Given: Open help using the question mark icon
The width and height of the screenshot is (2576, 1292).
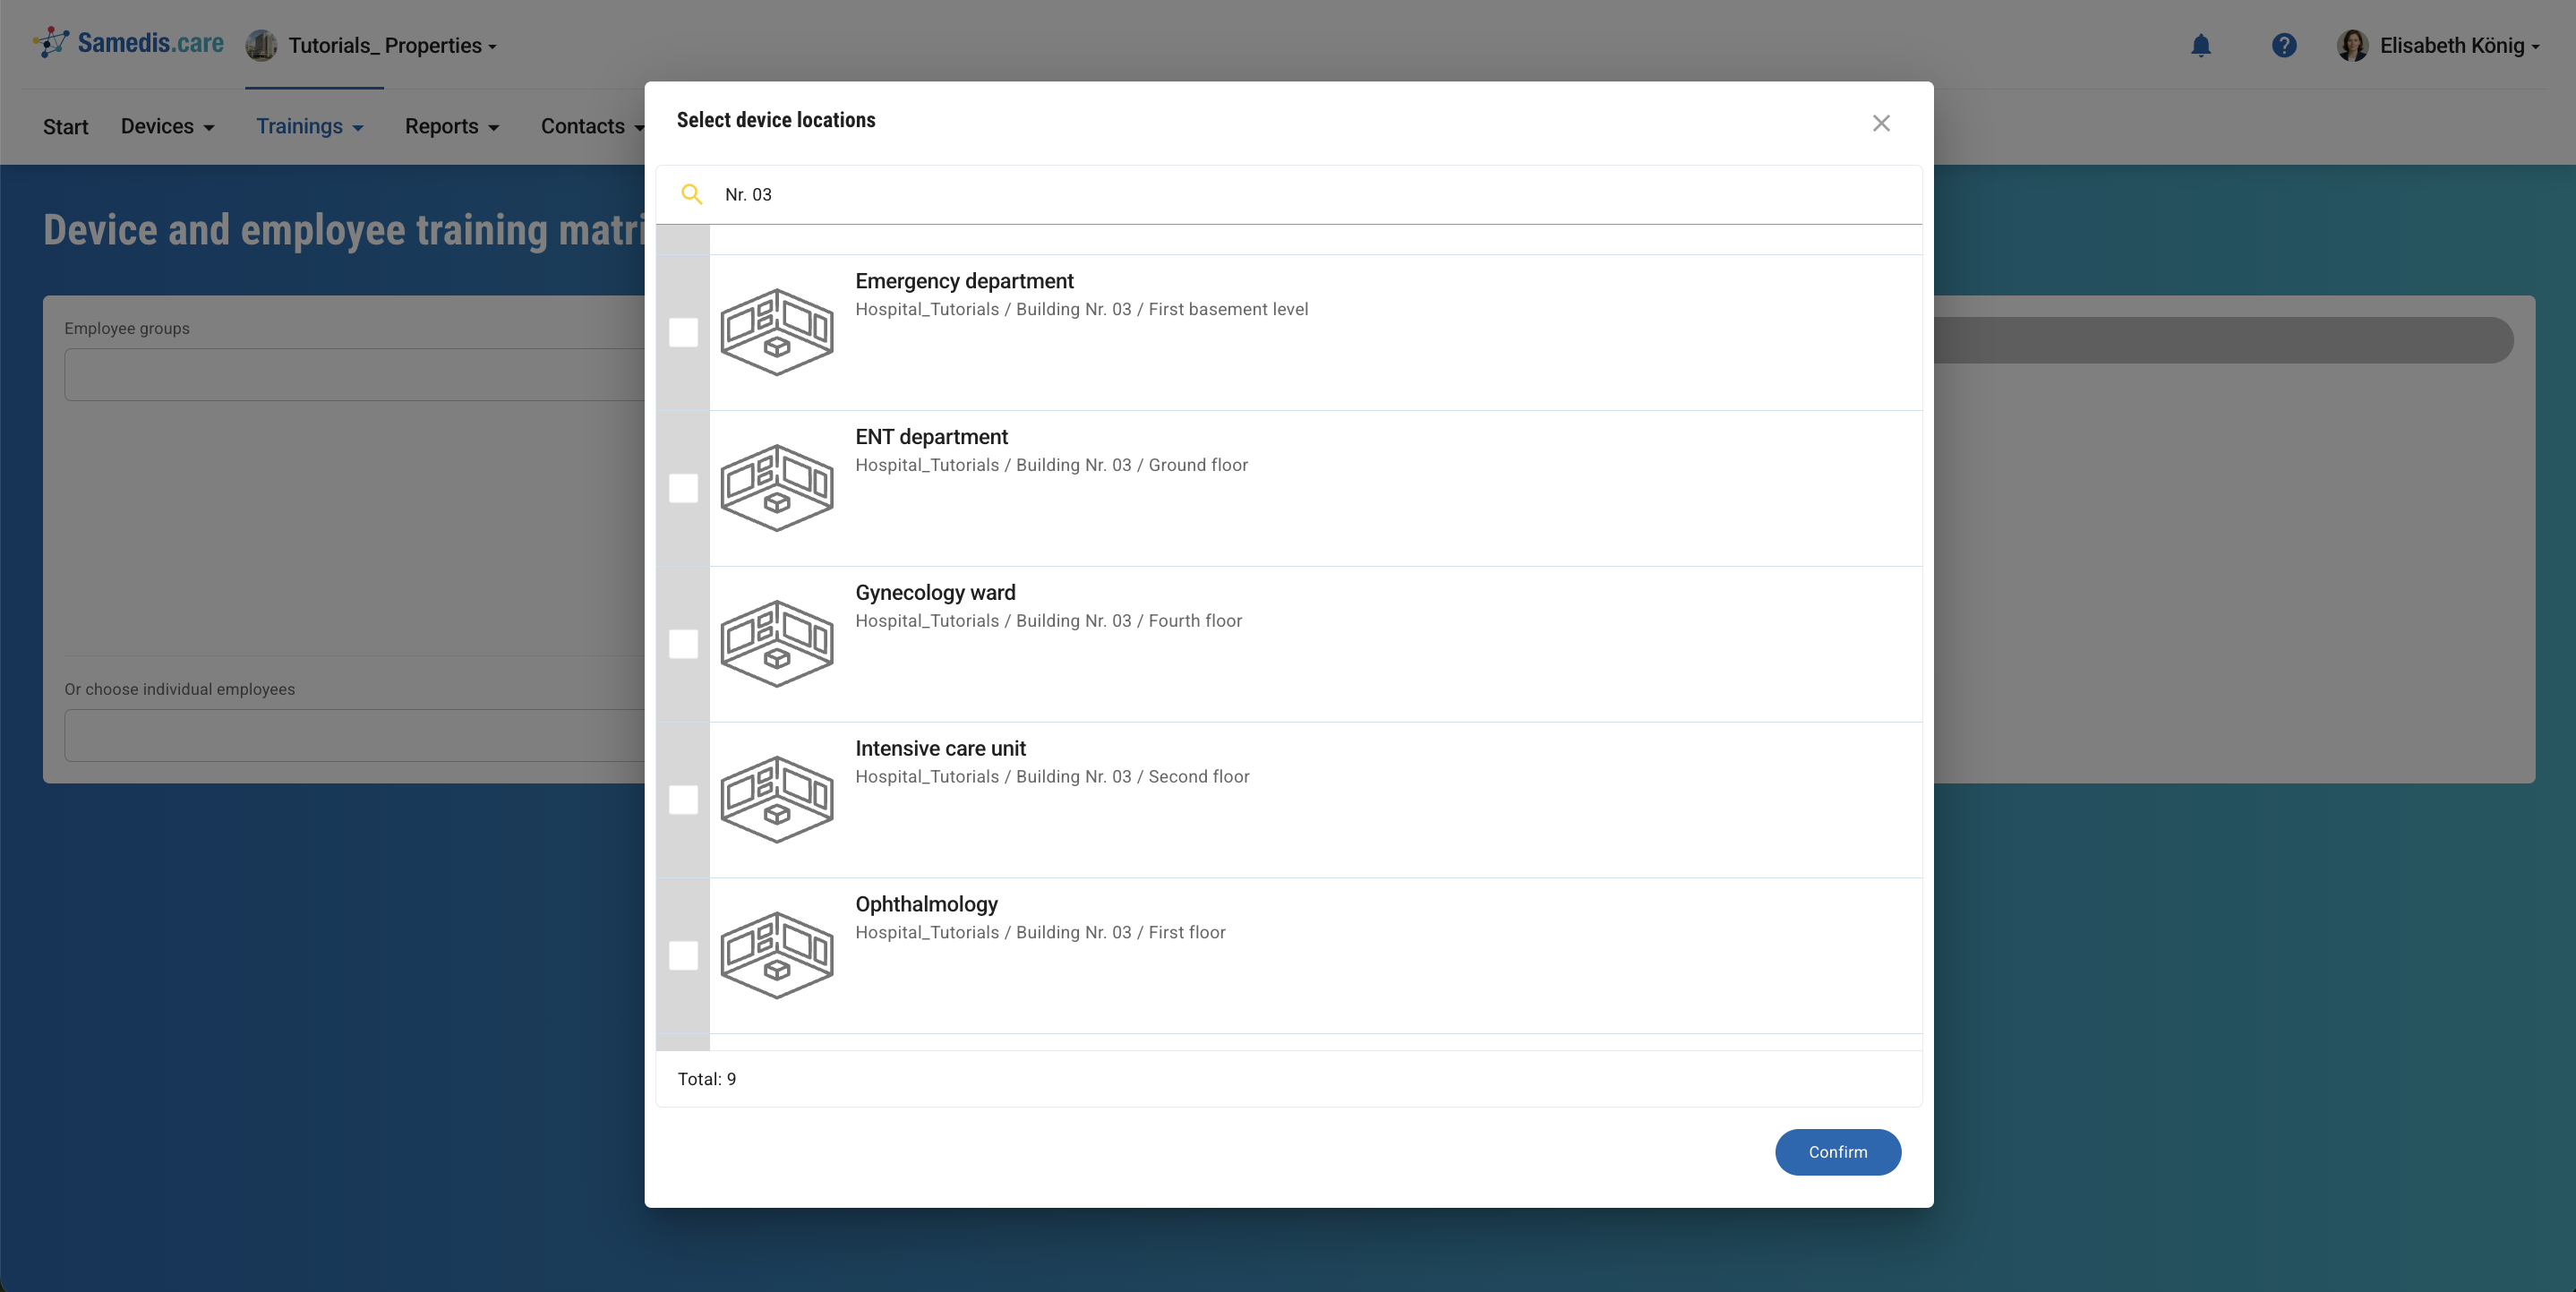Looking at the screenshot, I should [x=2284, y=45].
